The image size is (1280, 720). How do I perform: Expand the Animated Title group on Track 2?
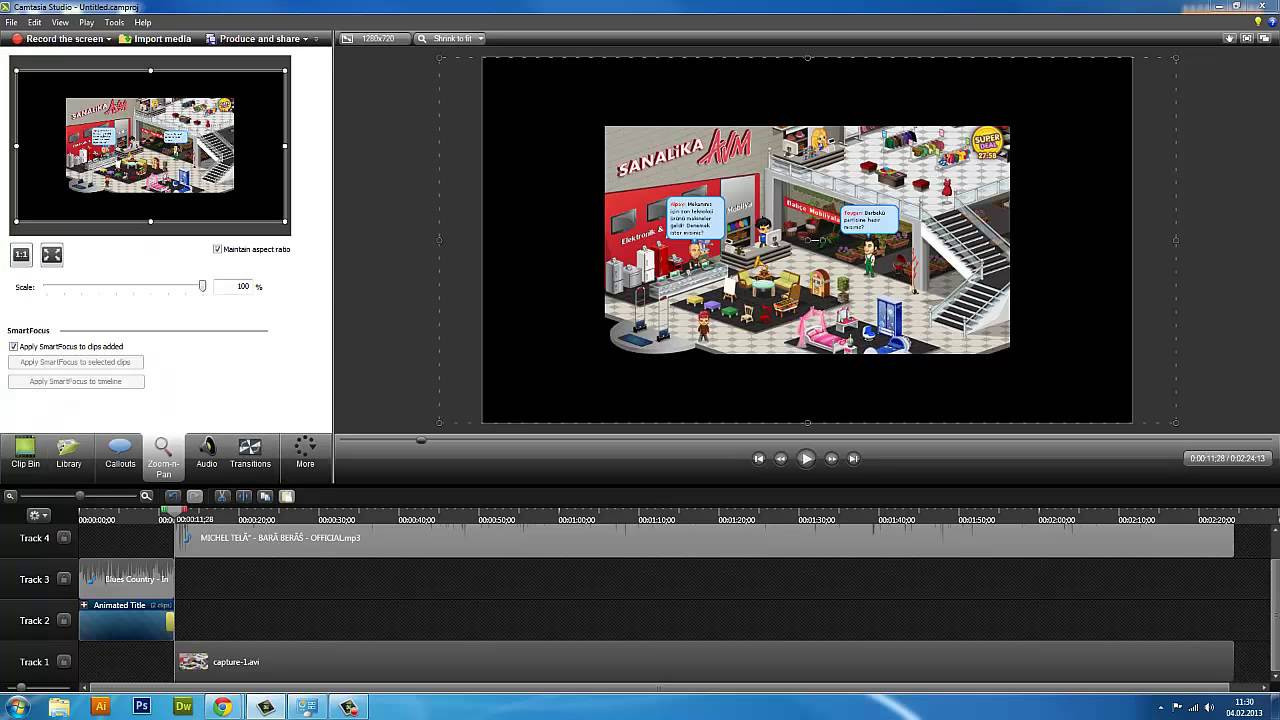coord(85,605)
